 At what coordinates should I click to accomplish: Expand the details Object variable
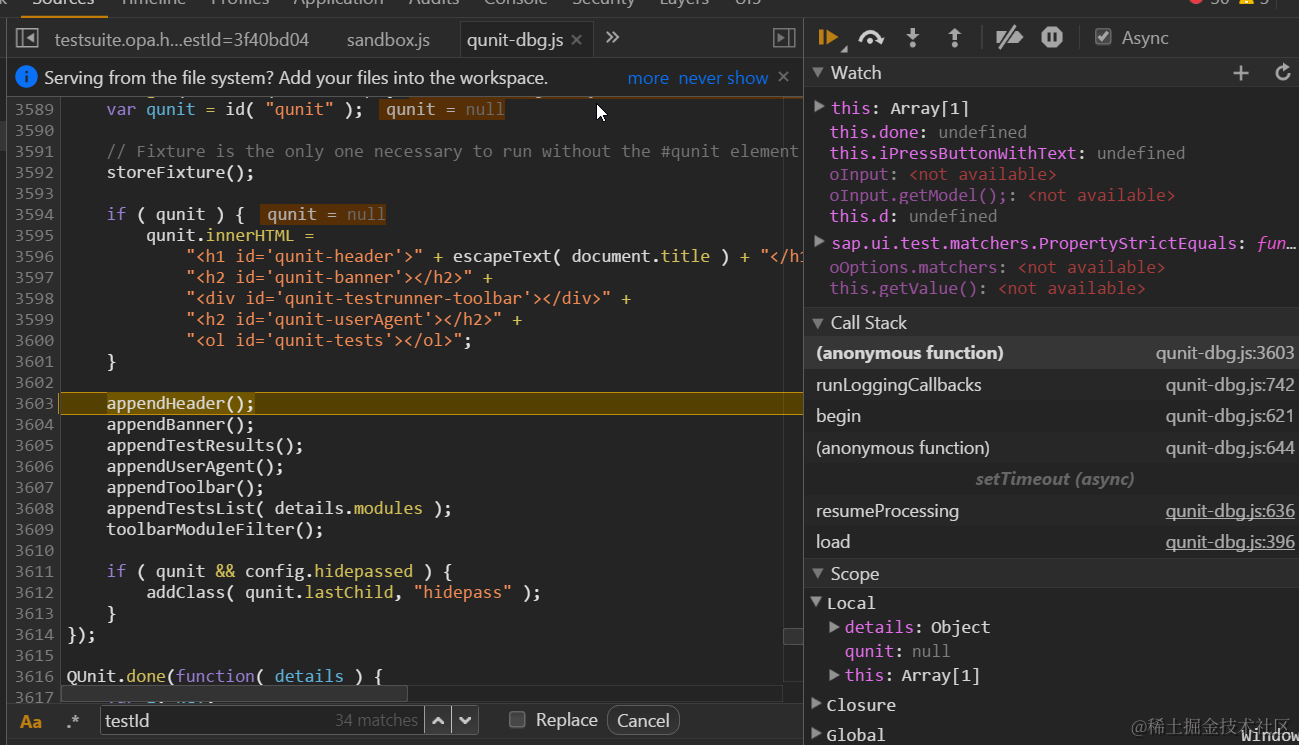(x=835, y=627)
